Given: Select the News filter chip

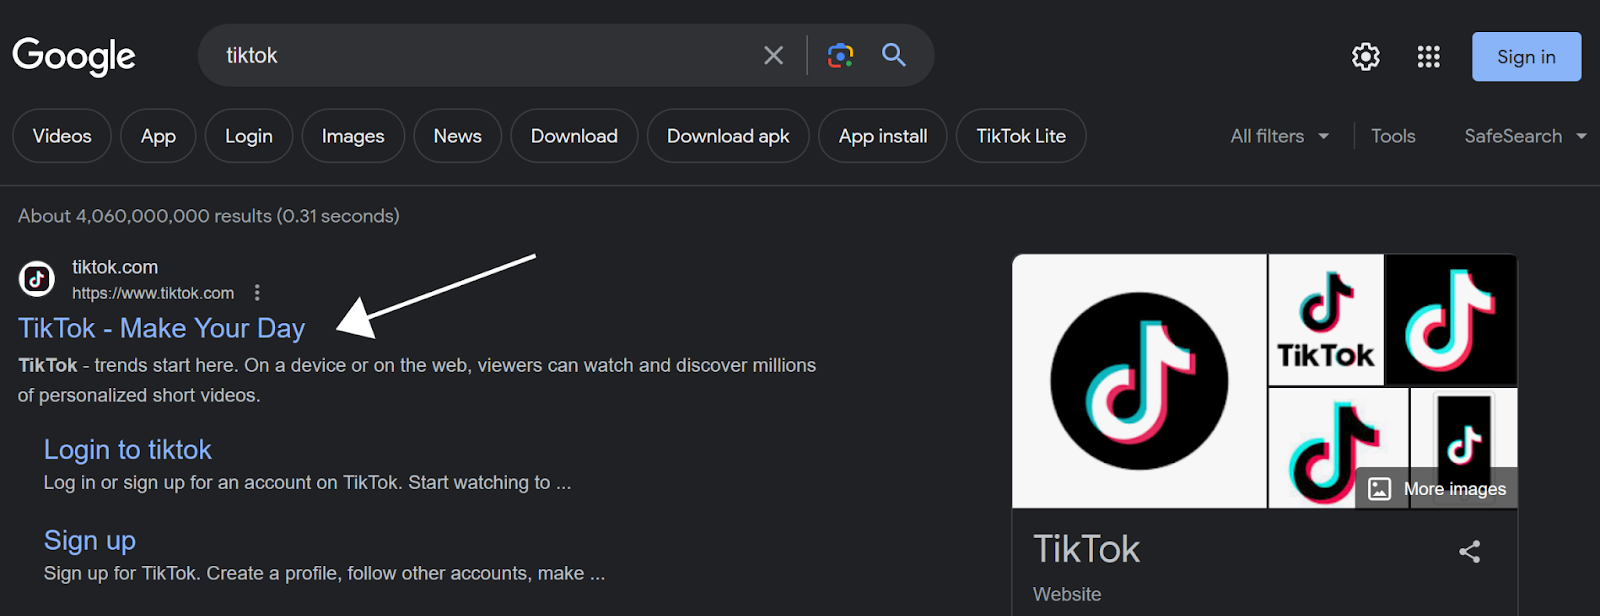Looking at the screenshot, I should click(458, 136).
